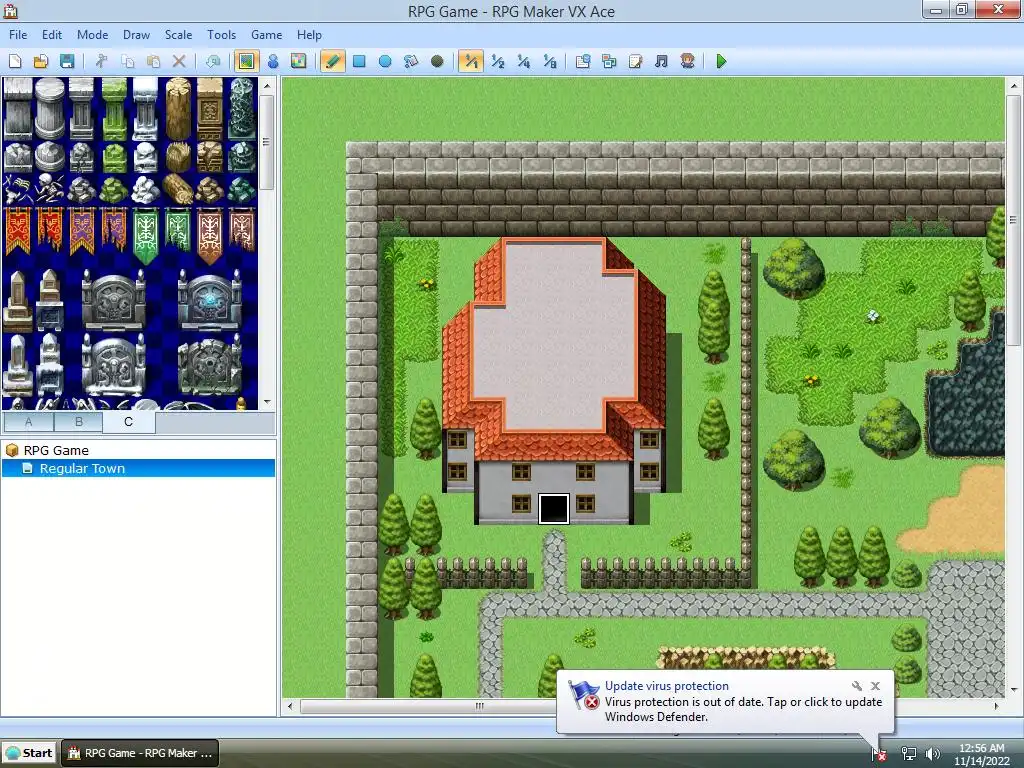Viewport: 1024px width, 768px height.
Task: Open the Edit menu
Action: coord(52,35)
